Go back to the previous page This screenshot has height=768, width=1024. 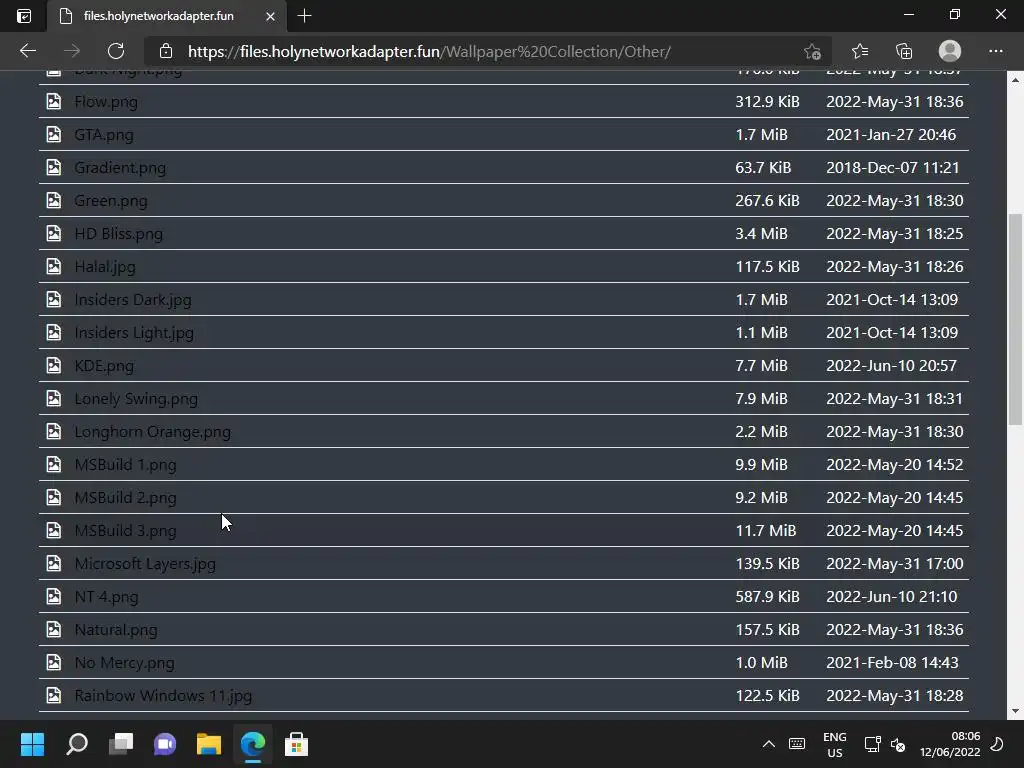(27, 51)
